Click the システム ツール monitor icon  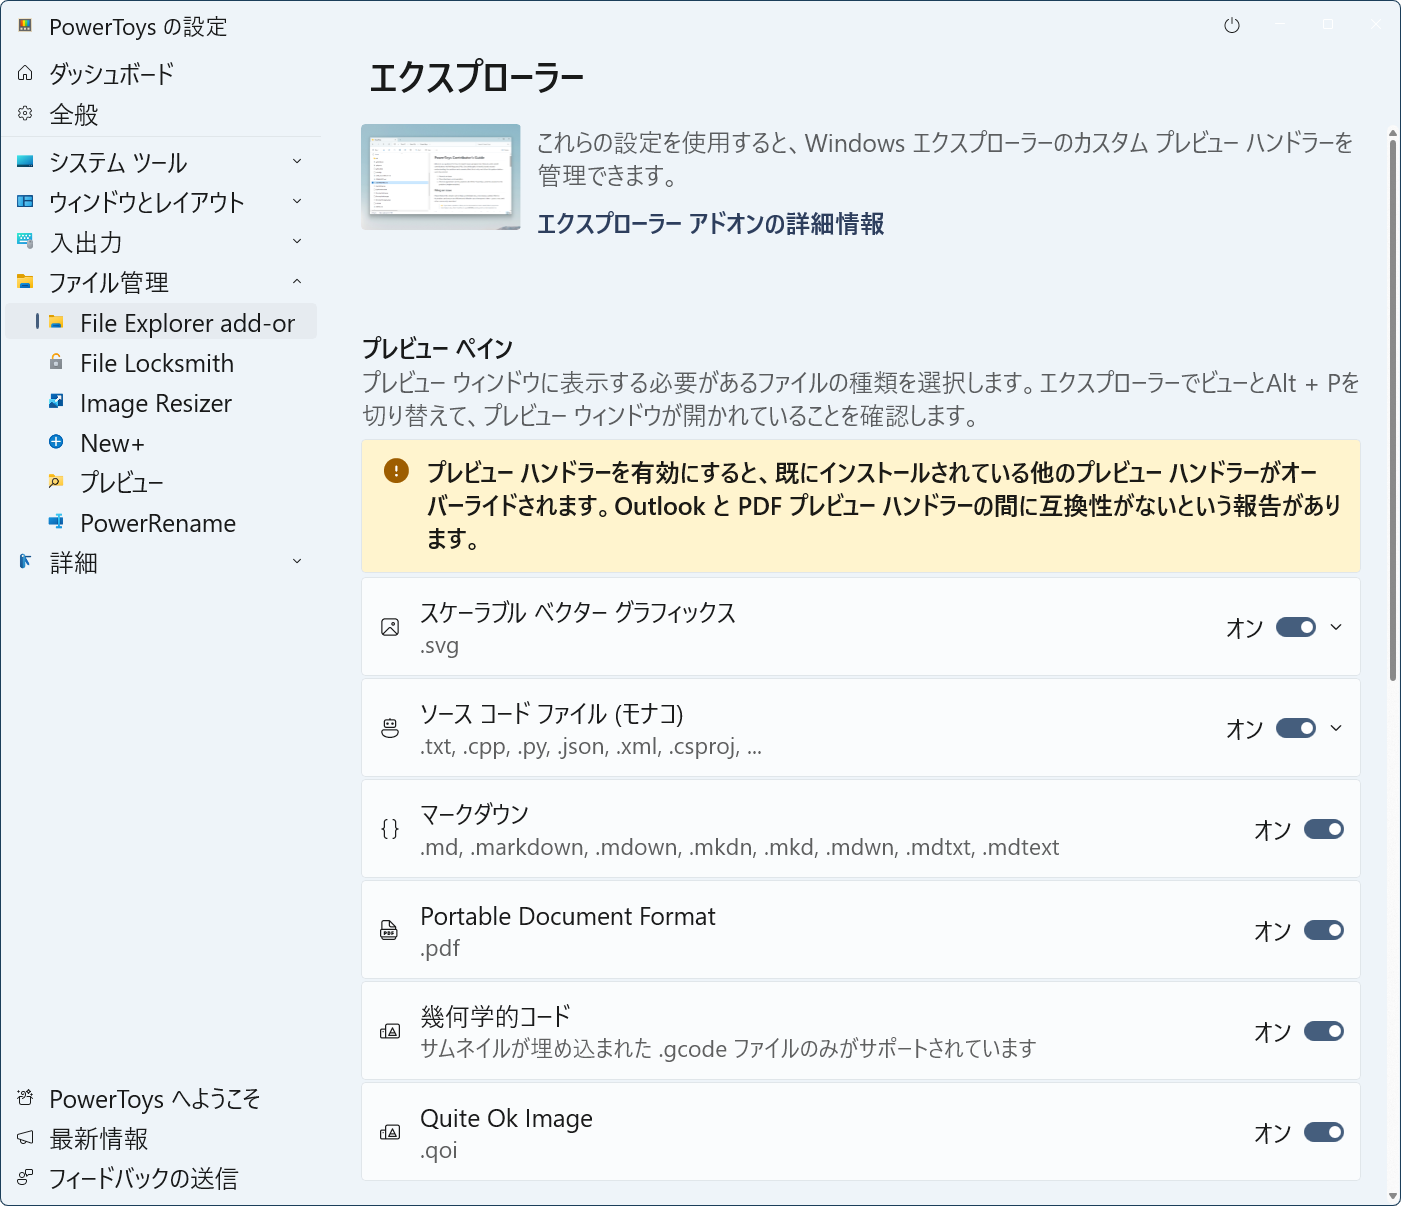point(25,161)
